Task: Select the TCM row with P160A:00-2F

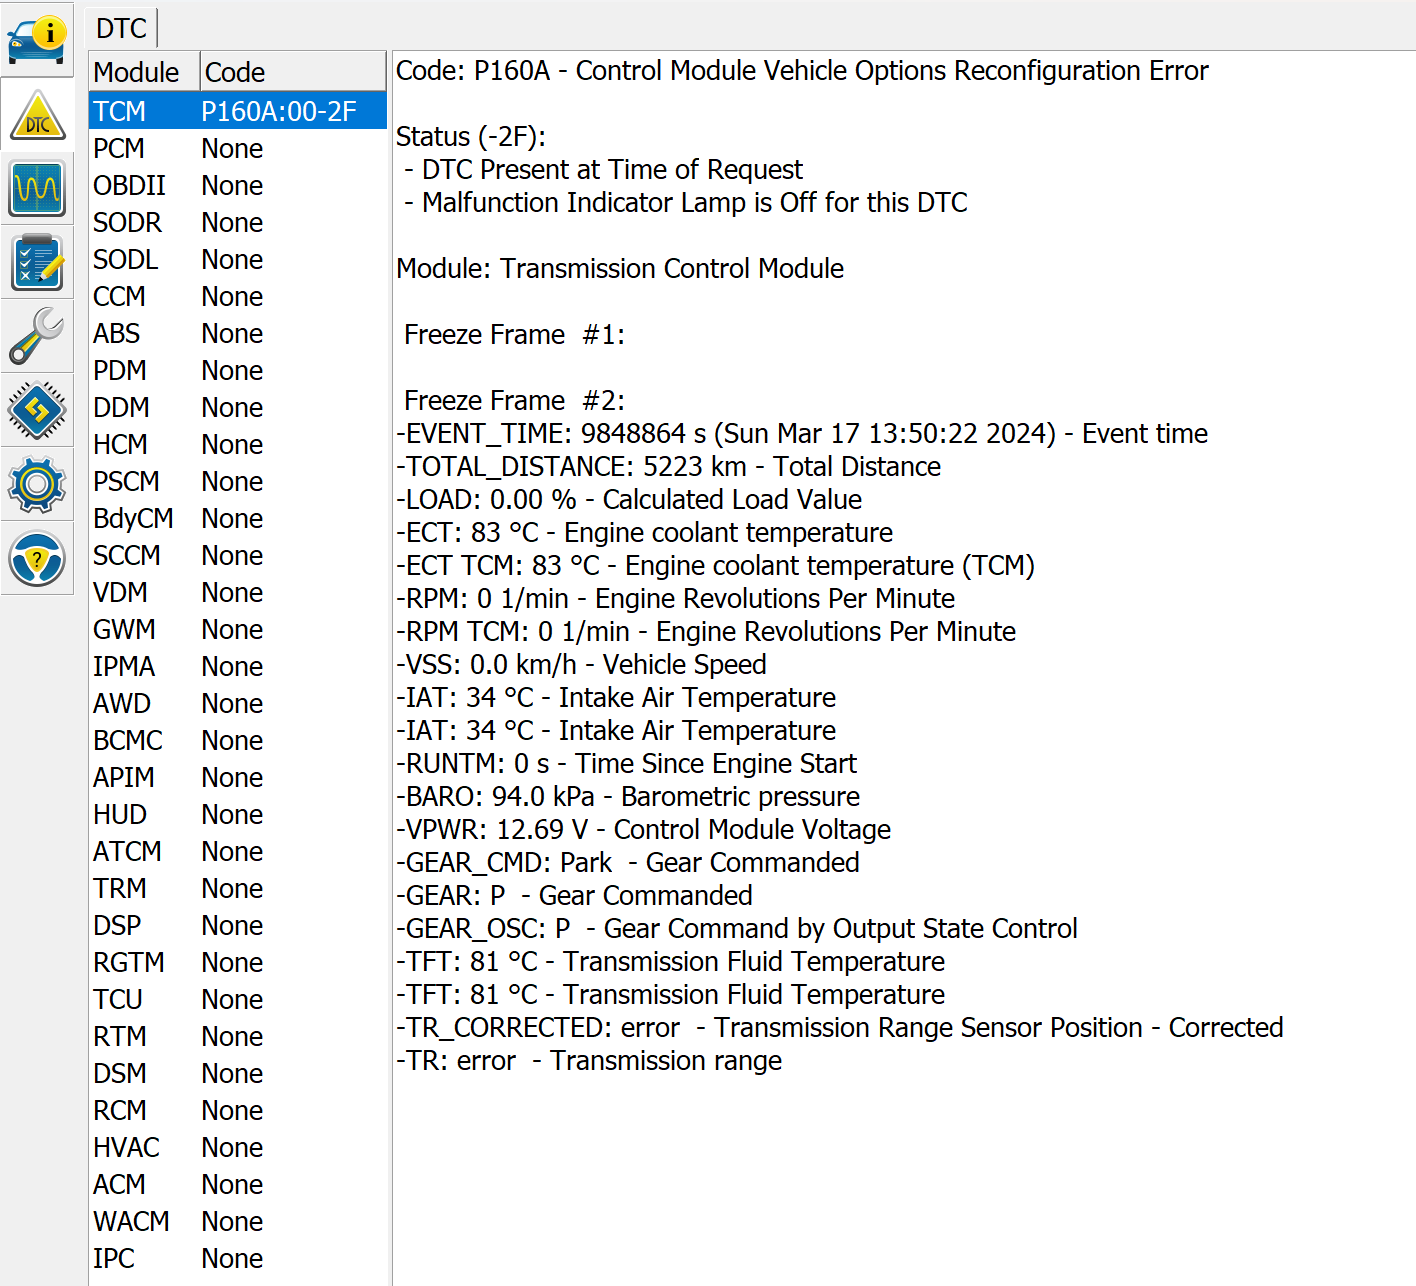Action: (x=238, y=111)
